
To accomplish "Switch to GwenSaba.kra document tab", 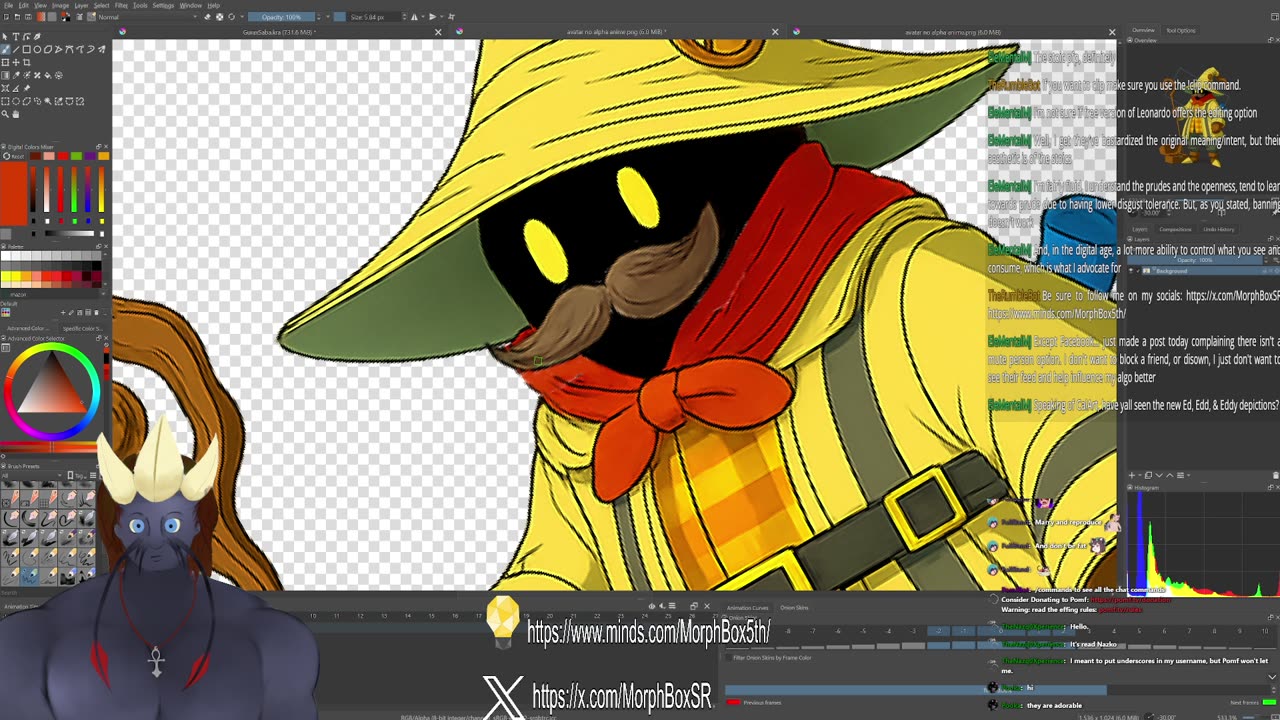I will pyautogui.click(x=280, y=32).
